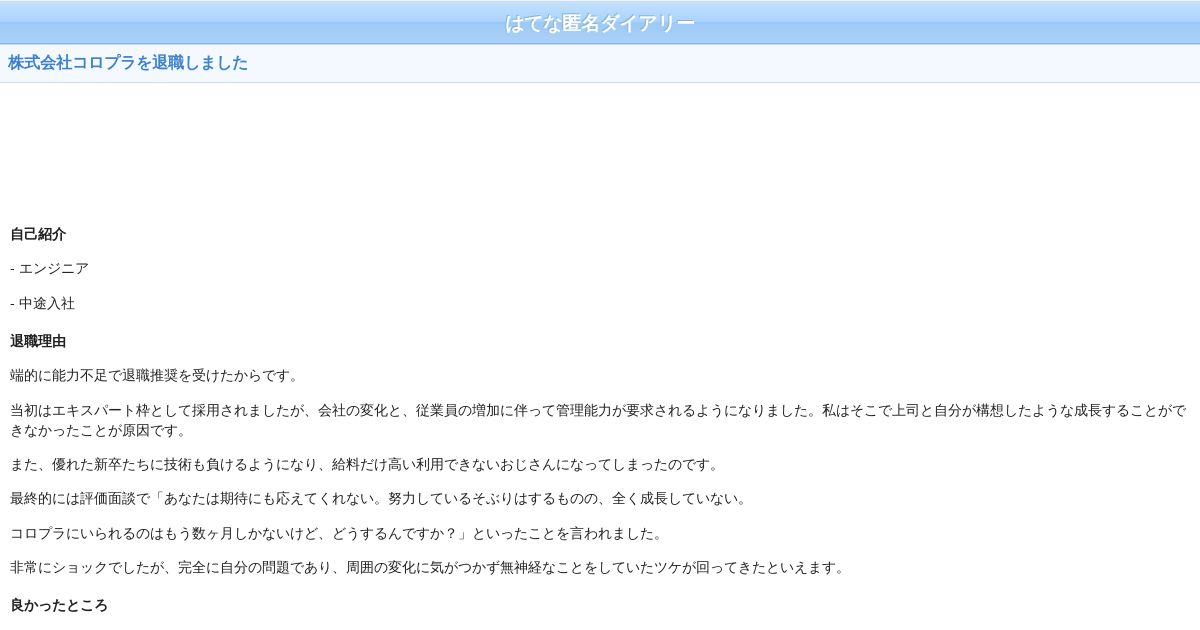Click the paragraph starting 当初はエキスパート枠

click(598, 420)
